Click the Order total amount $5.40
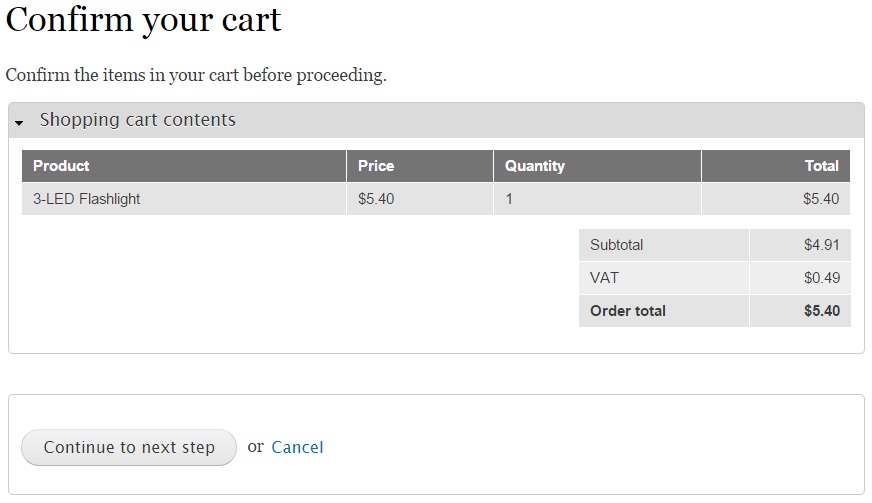The height and width of the screenshot is (503, 872). (x=821, y=310)
